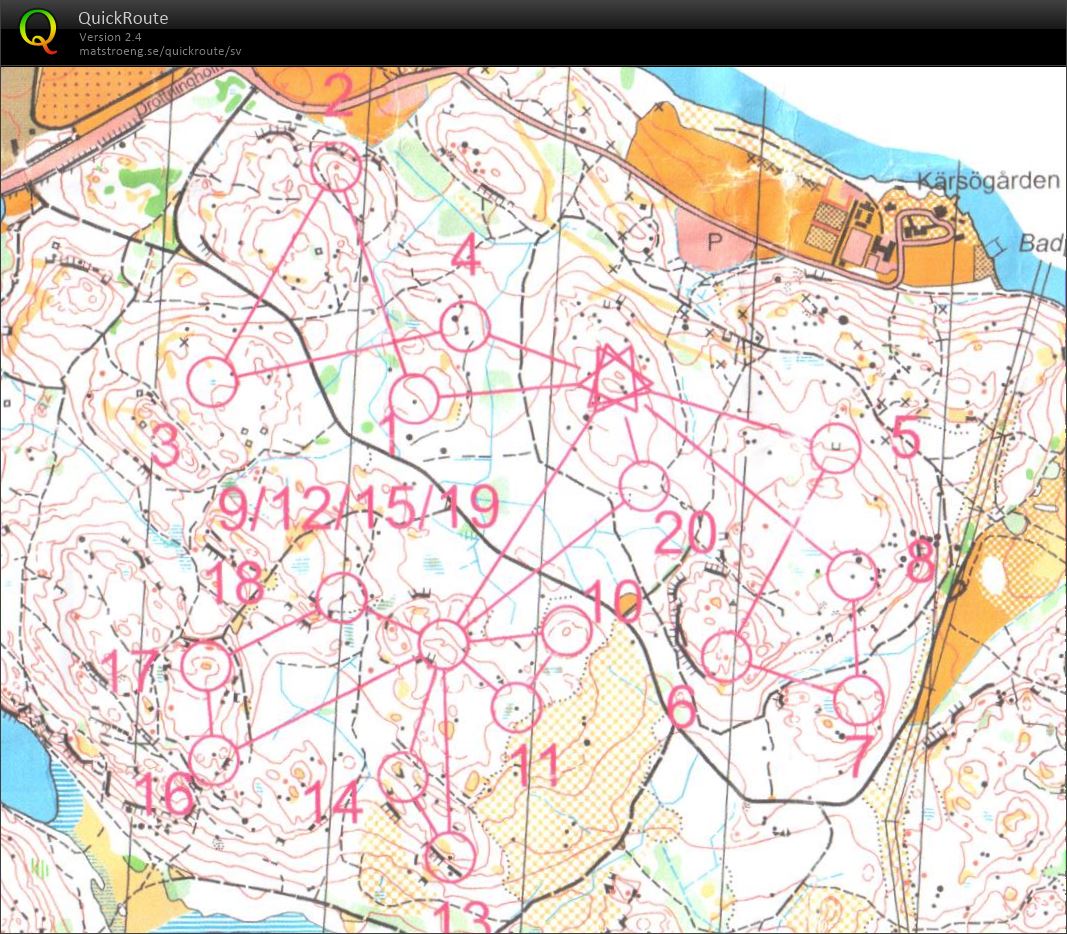Click the control 7 circle

click(x=858, y=700)
